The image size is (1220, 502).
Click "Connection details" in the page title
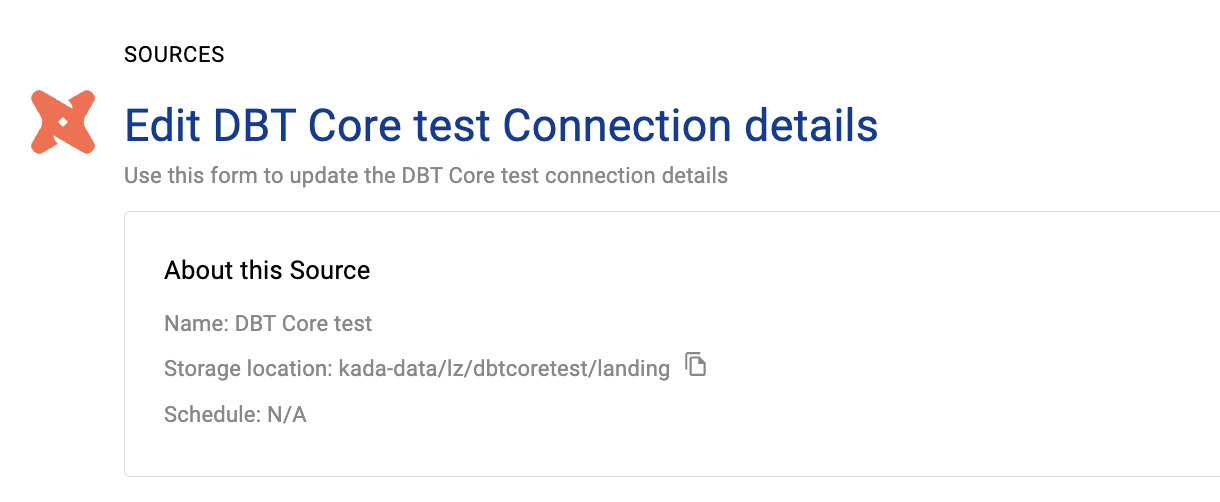690,126
